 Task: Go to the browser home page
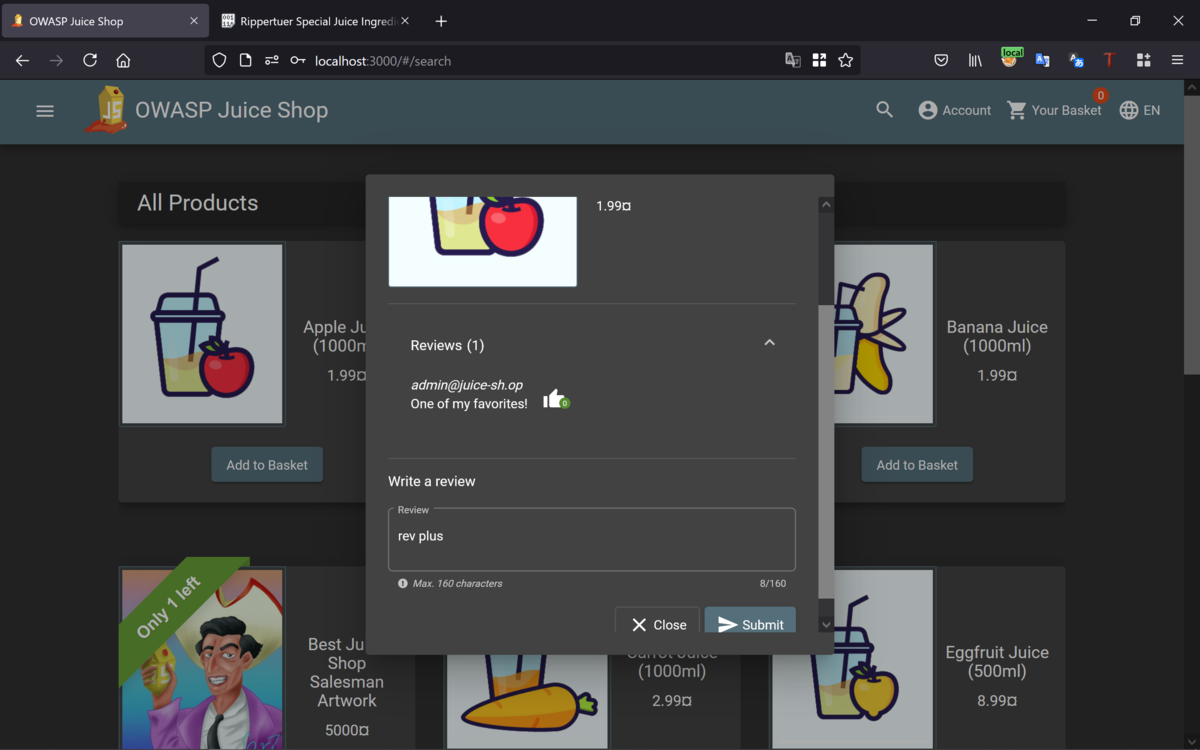(123, 61)
